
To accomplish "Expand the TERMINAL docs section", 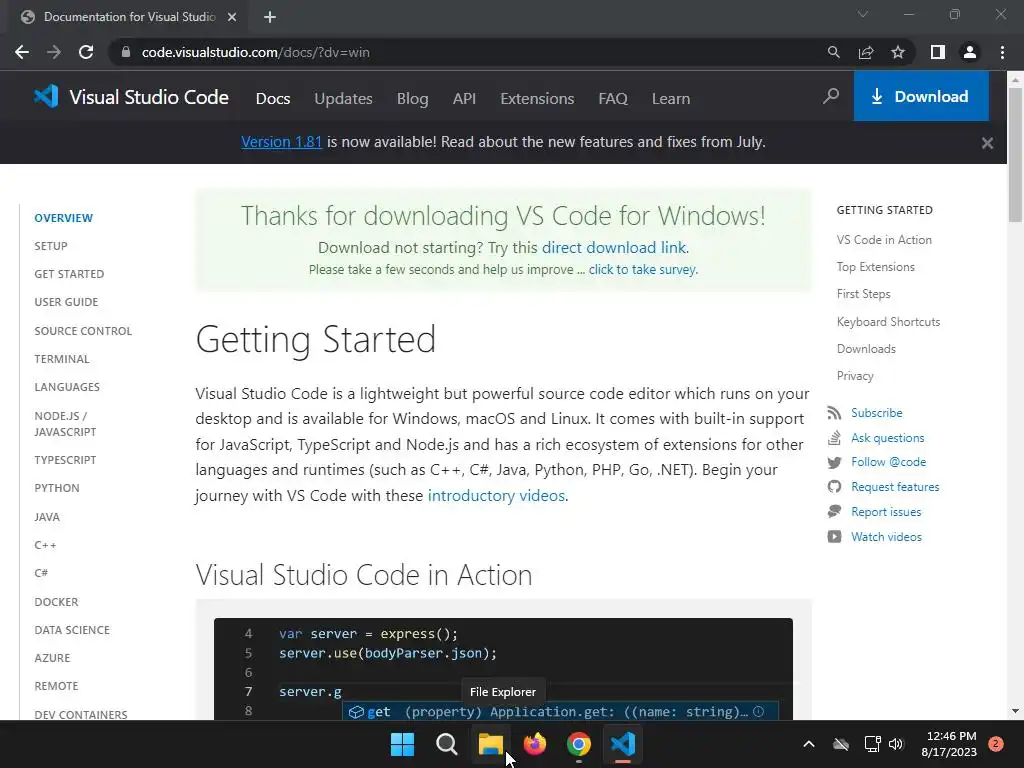I will [62, 359].
